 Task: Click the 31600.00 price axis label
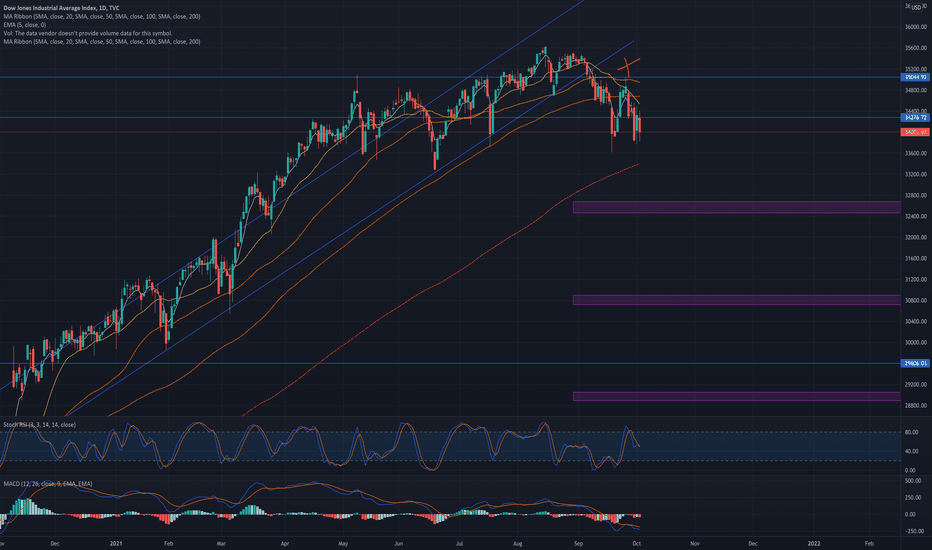(x=916, y=259)
